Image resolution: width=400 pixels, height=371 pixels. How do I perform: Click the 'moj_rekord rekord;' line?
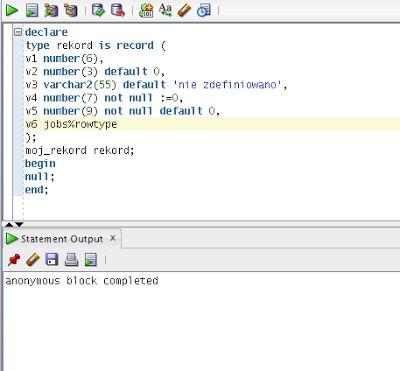80,151
